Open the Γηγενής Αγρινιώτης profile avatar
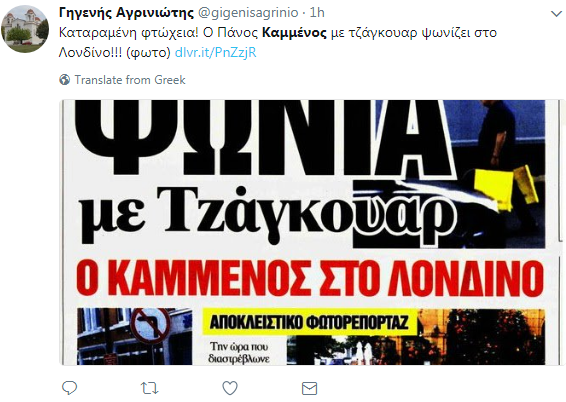Screen dimensions: 566x402 coord(25,29)
